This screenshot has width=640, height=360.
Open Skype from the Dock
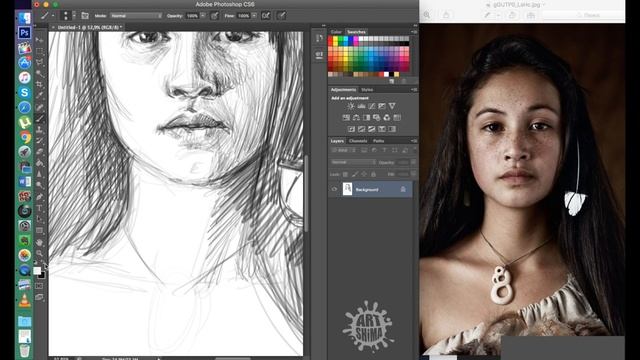[24, 92]
